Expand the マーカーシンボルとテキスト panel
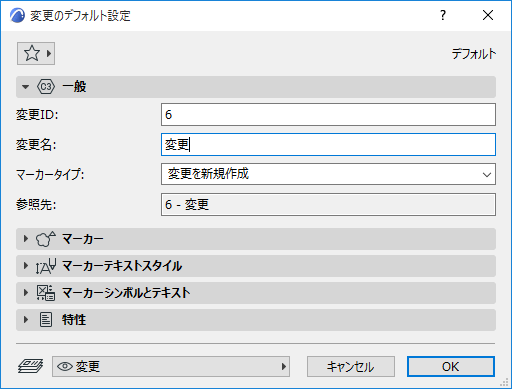 pos(26,293)
